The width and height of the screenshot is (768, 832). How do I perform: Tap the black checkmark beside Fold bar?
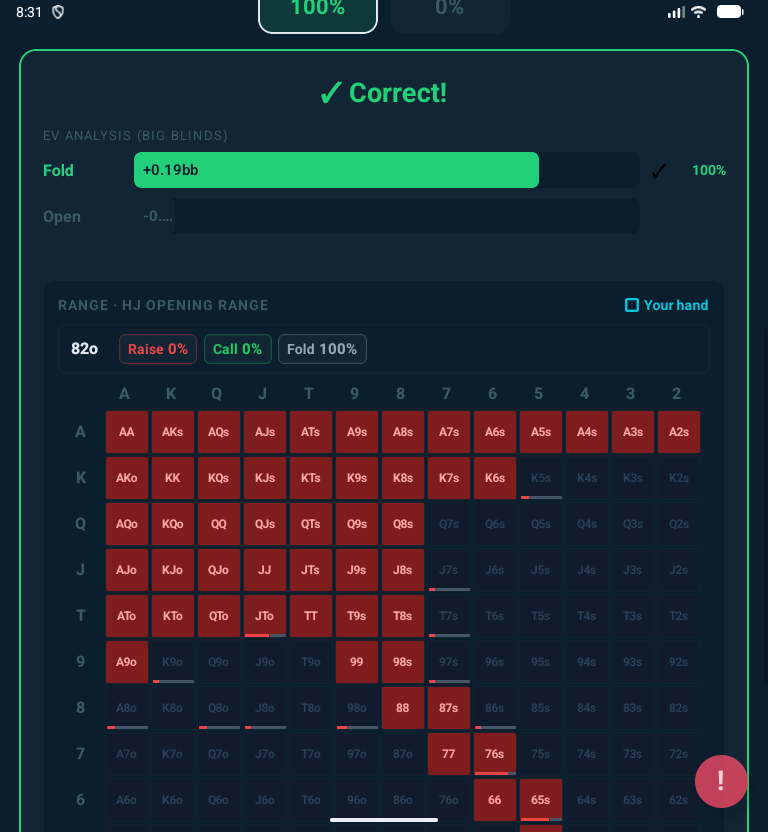658,171
